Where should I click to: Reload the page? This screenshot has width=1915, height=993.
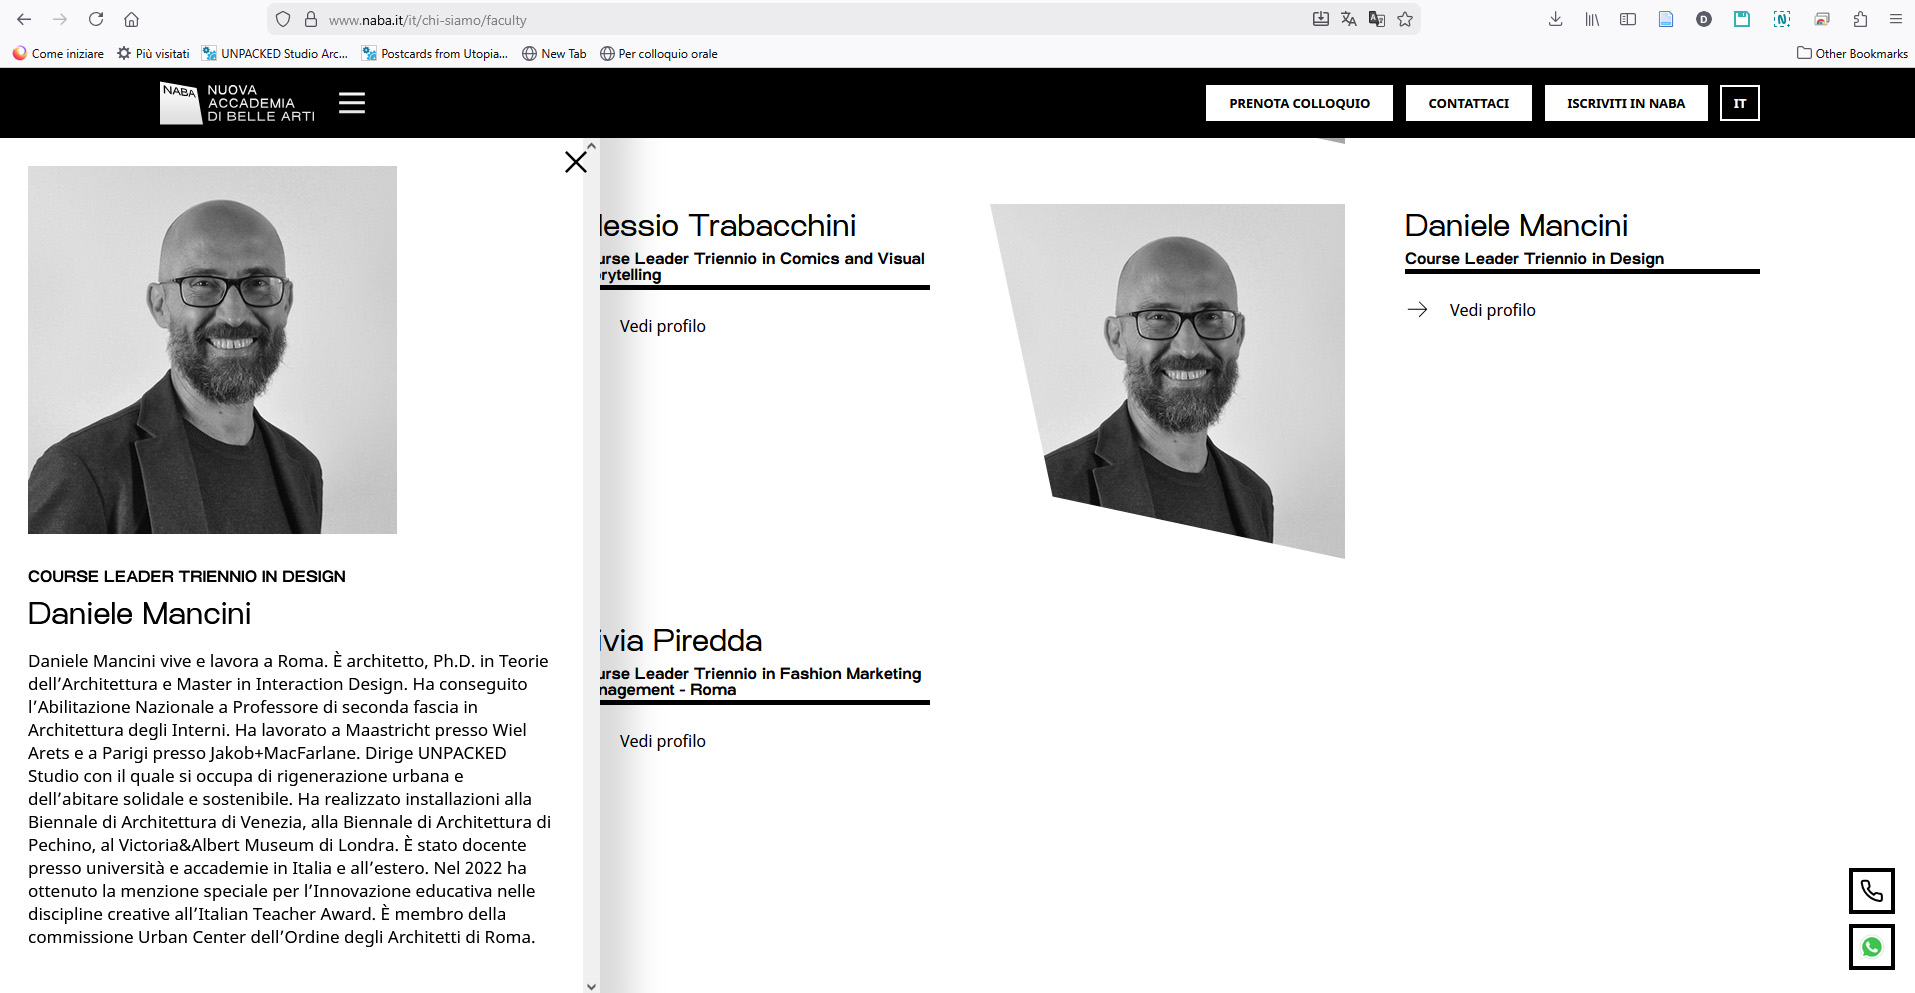(96, 19)
